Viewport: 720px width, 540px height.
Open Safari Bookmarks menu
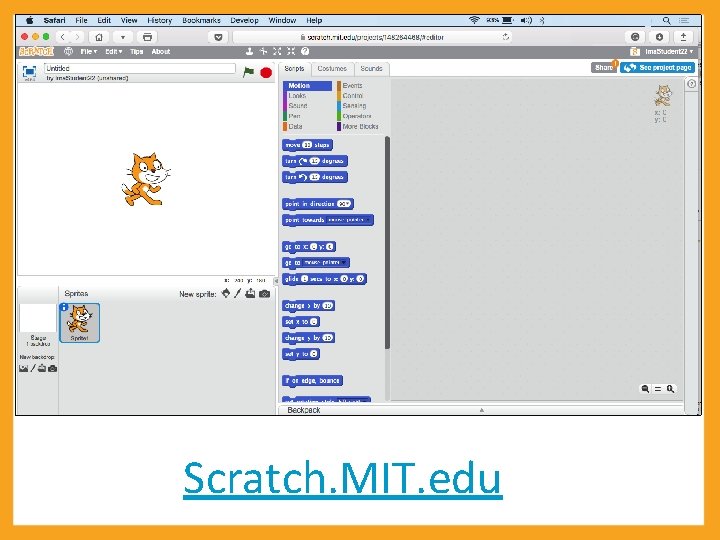(x=202, y=20)
